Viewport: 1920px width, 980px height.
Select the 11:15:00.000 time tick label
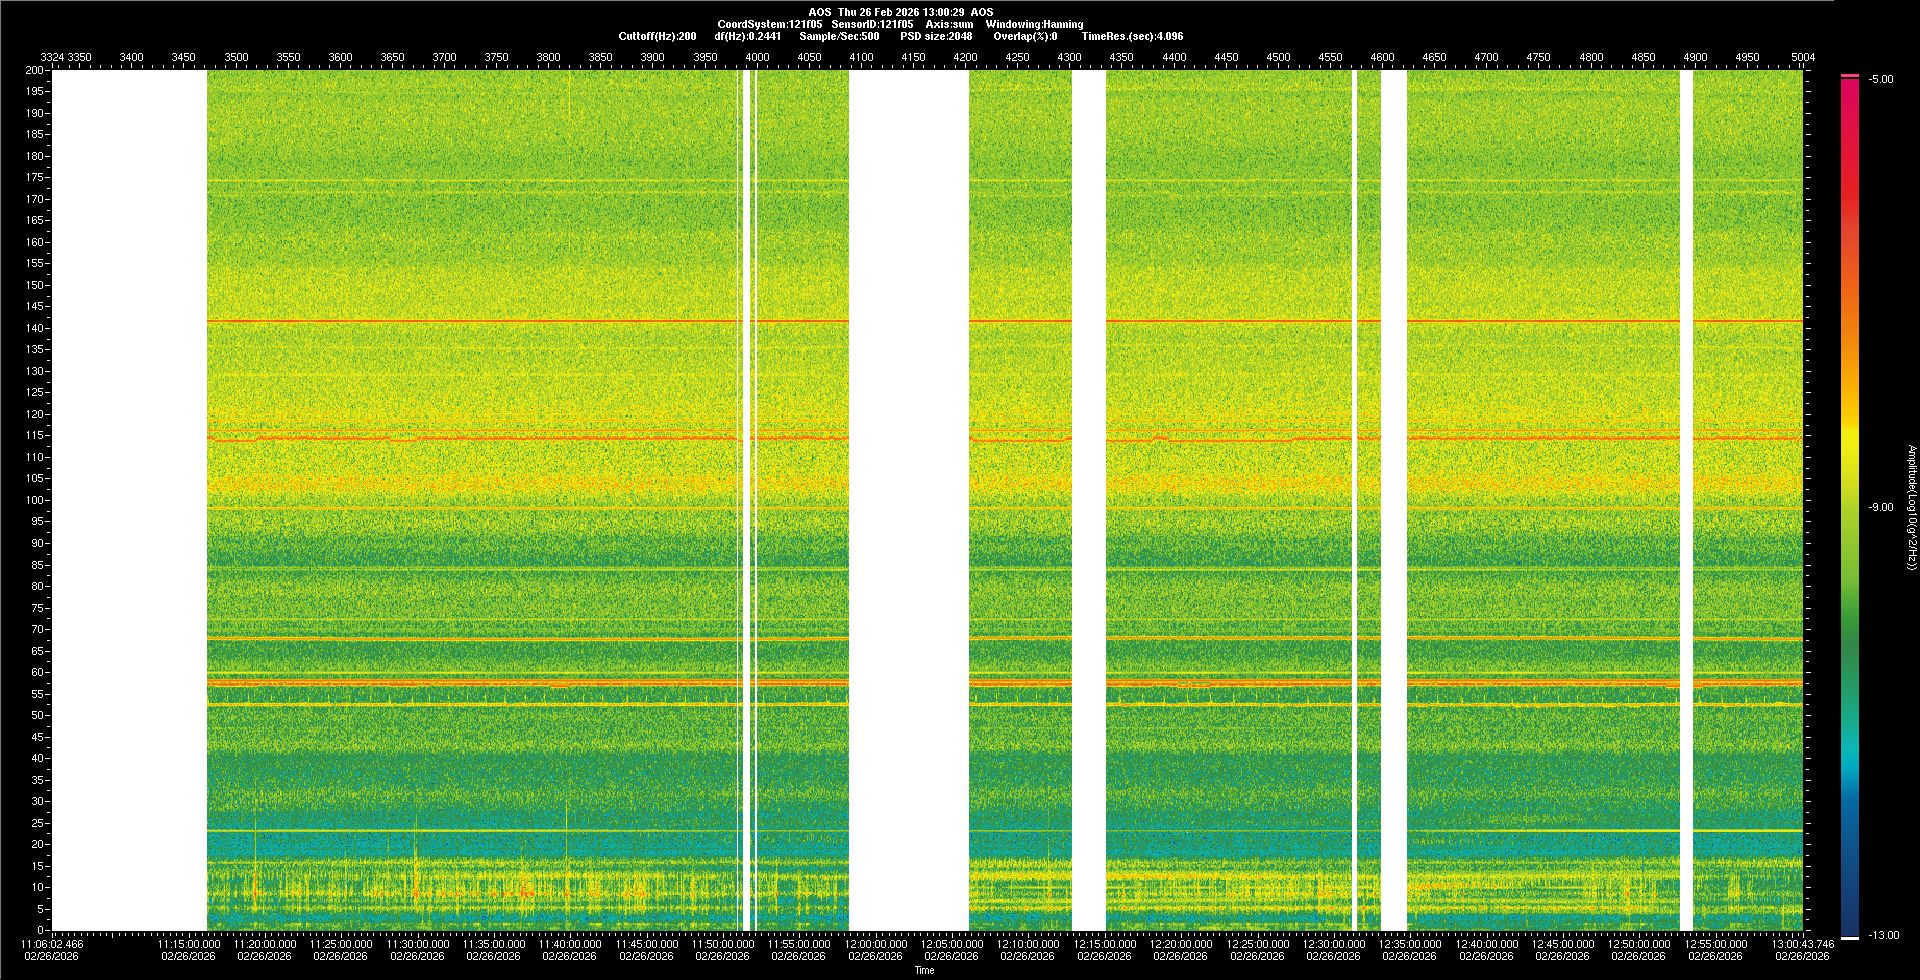coord(188,943)
